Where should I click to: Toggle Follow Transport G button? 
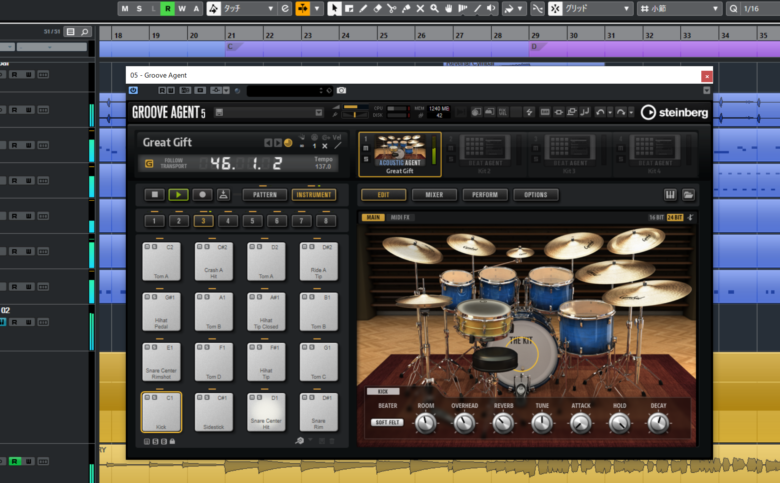[x=149, y=163]
